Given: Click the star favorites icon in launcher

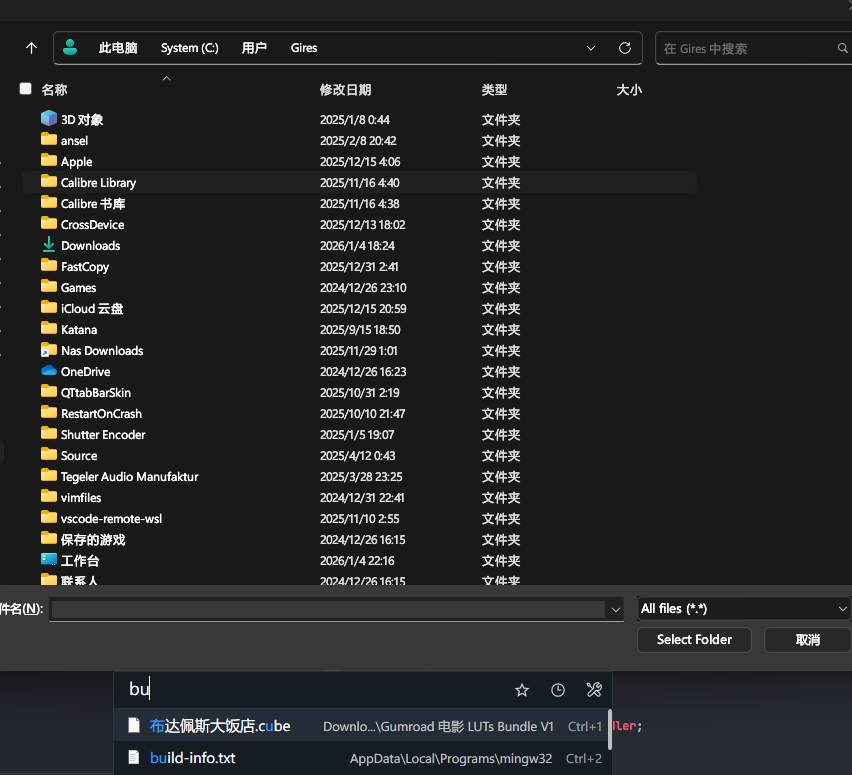Looking at the screenshot, I should click(521, 690).
